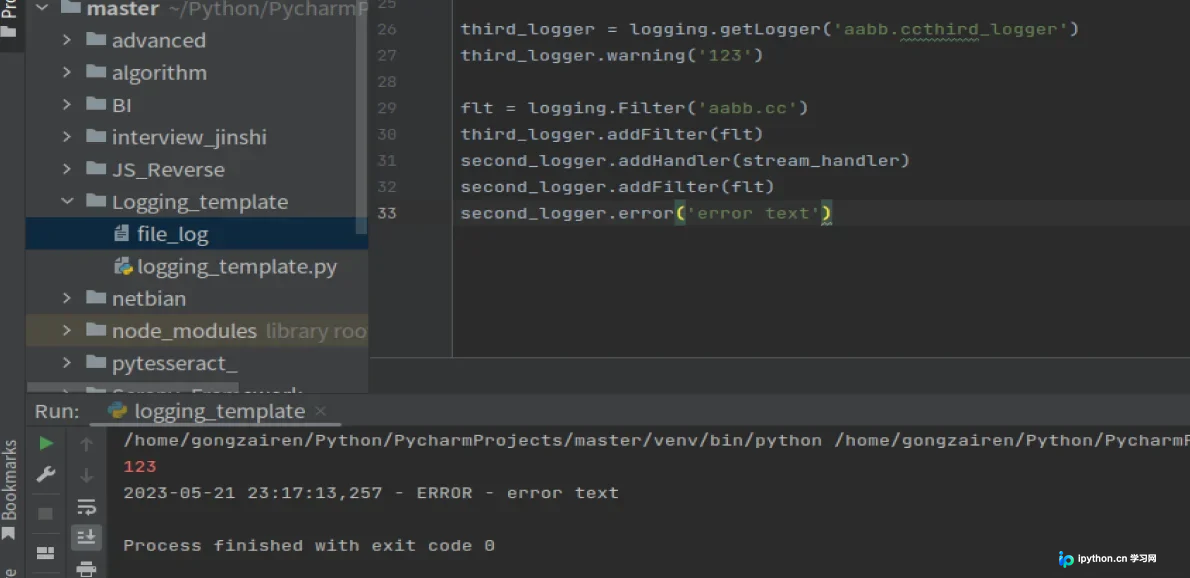Click the down stack trace arrow
The width and height of the screenshot is (1190, 578).
pyautogui.click(x=87, y=476)
